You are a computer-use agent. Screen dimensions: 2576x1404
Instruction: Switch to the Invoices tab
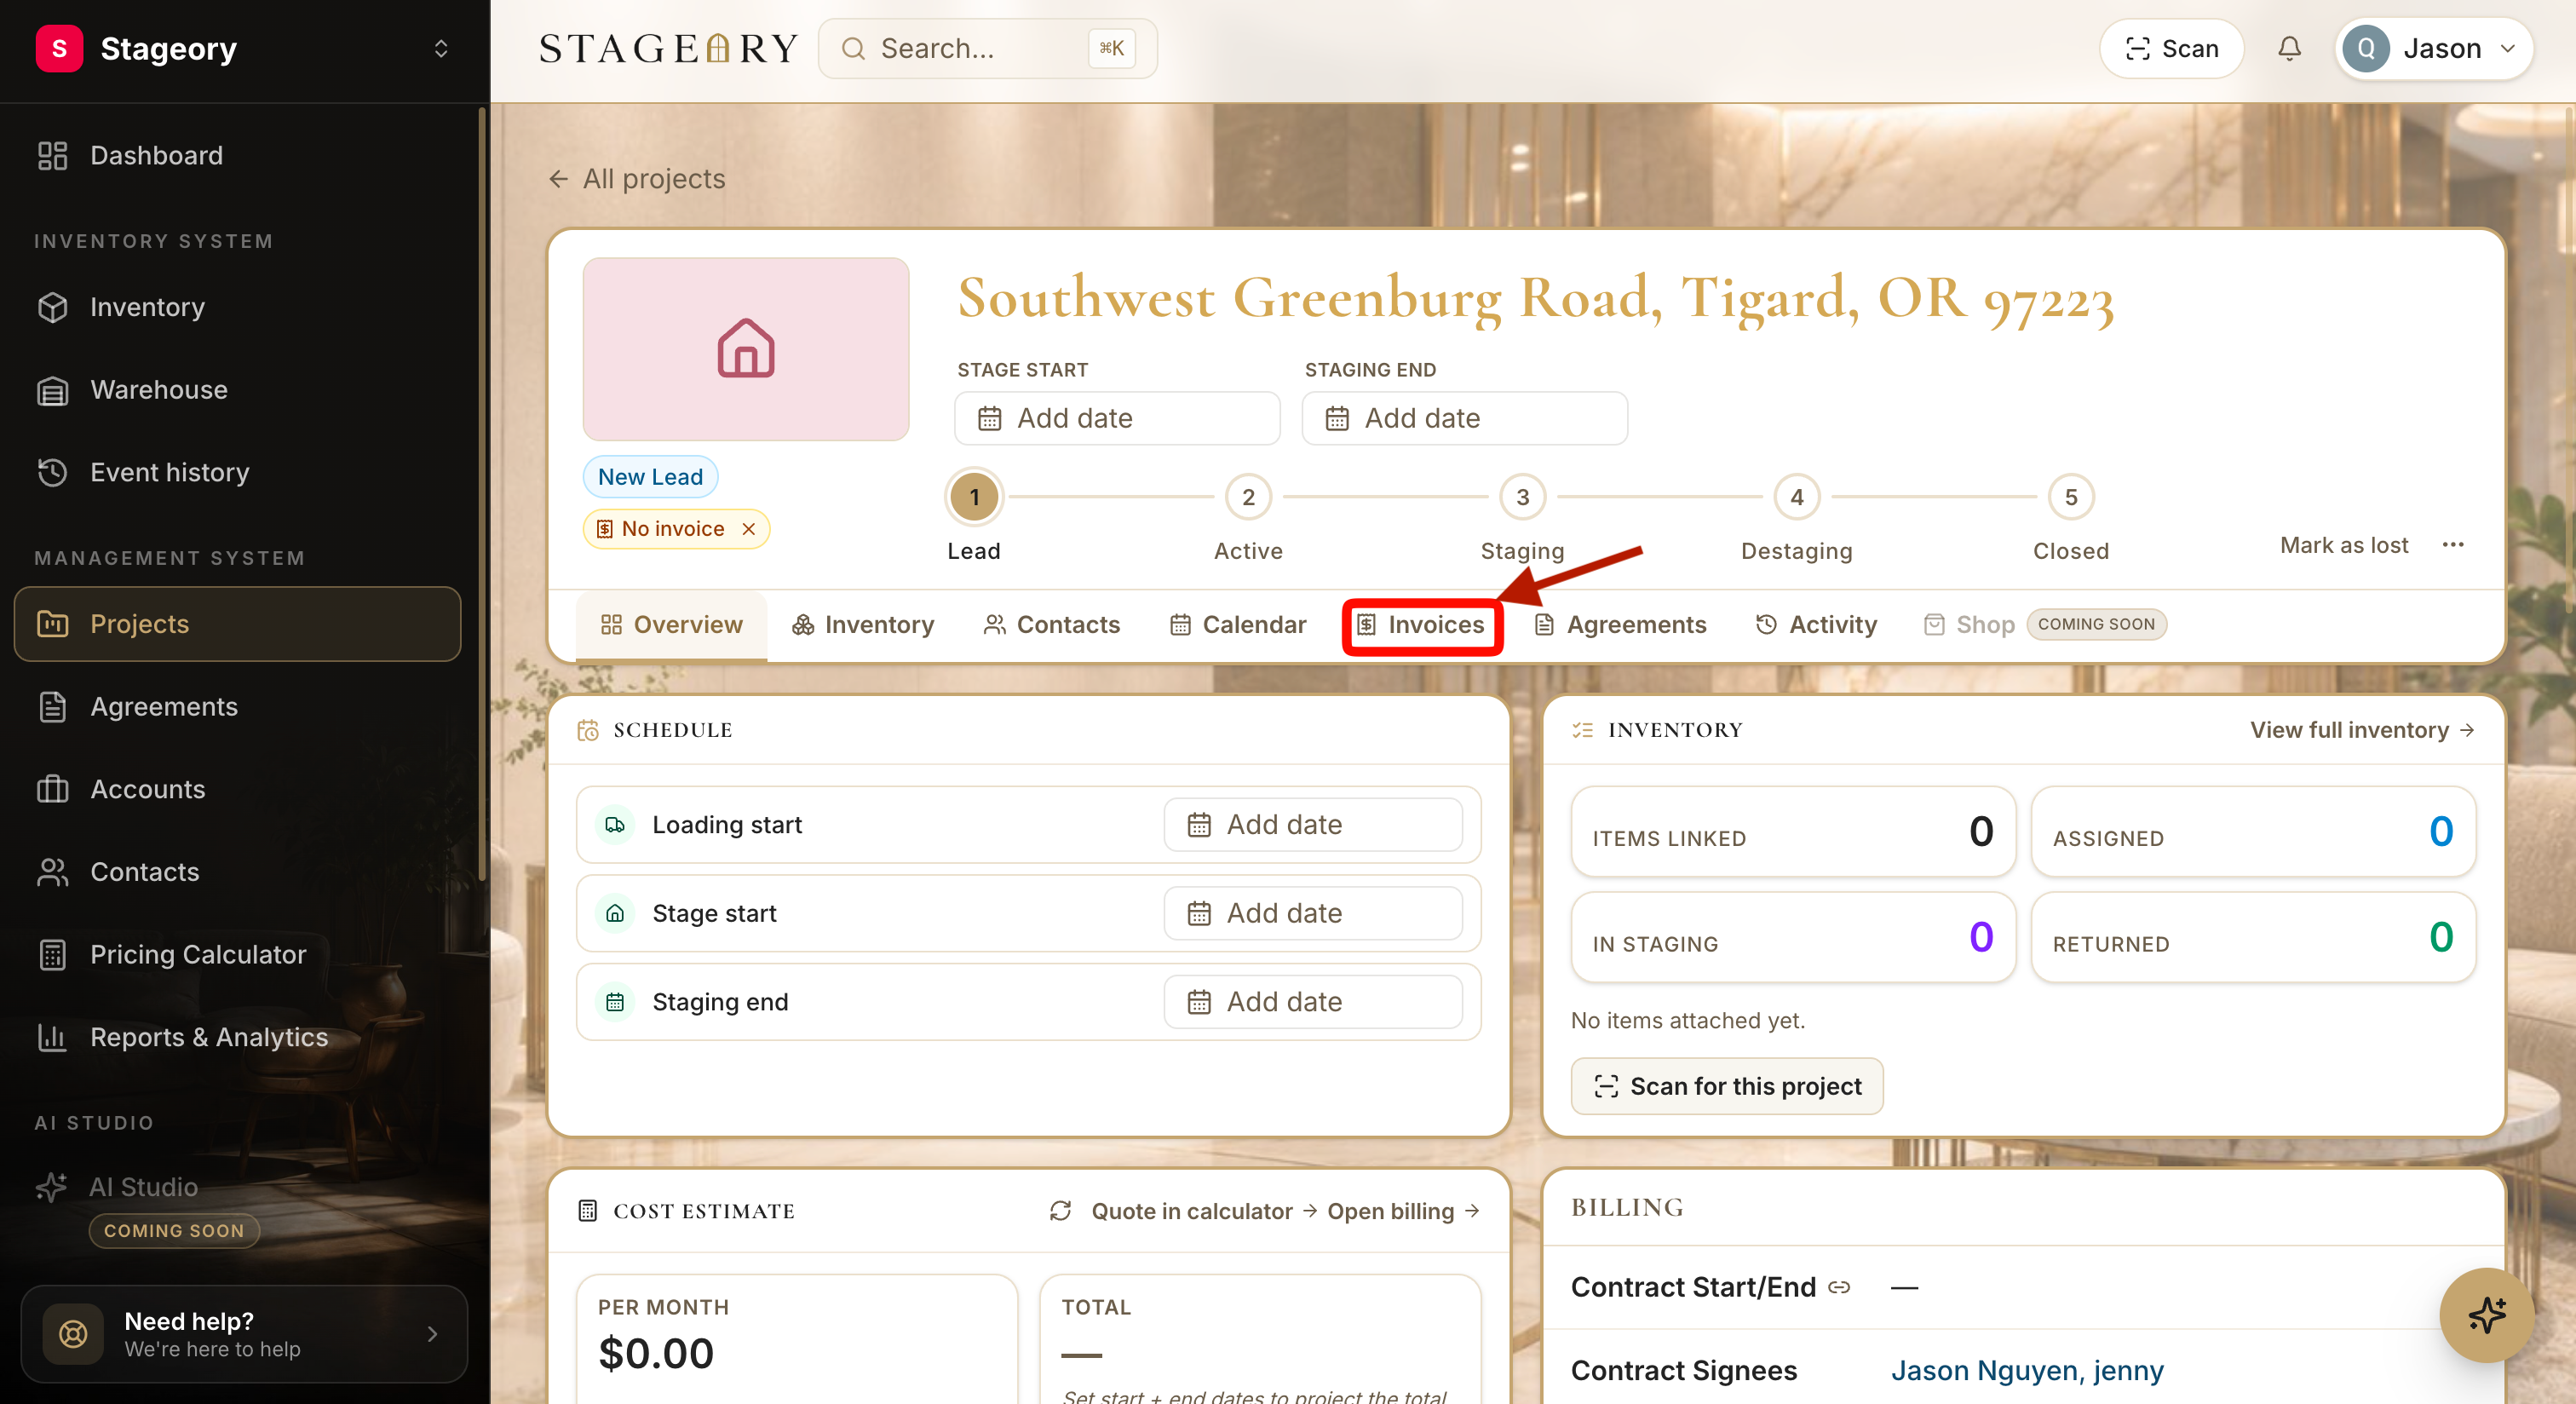pyautogui.click(x=1421, y=625)
